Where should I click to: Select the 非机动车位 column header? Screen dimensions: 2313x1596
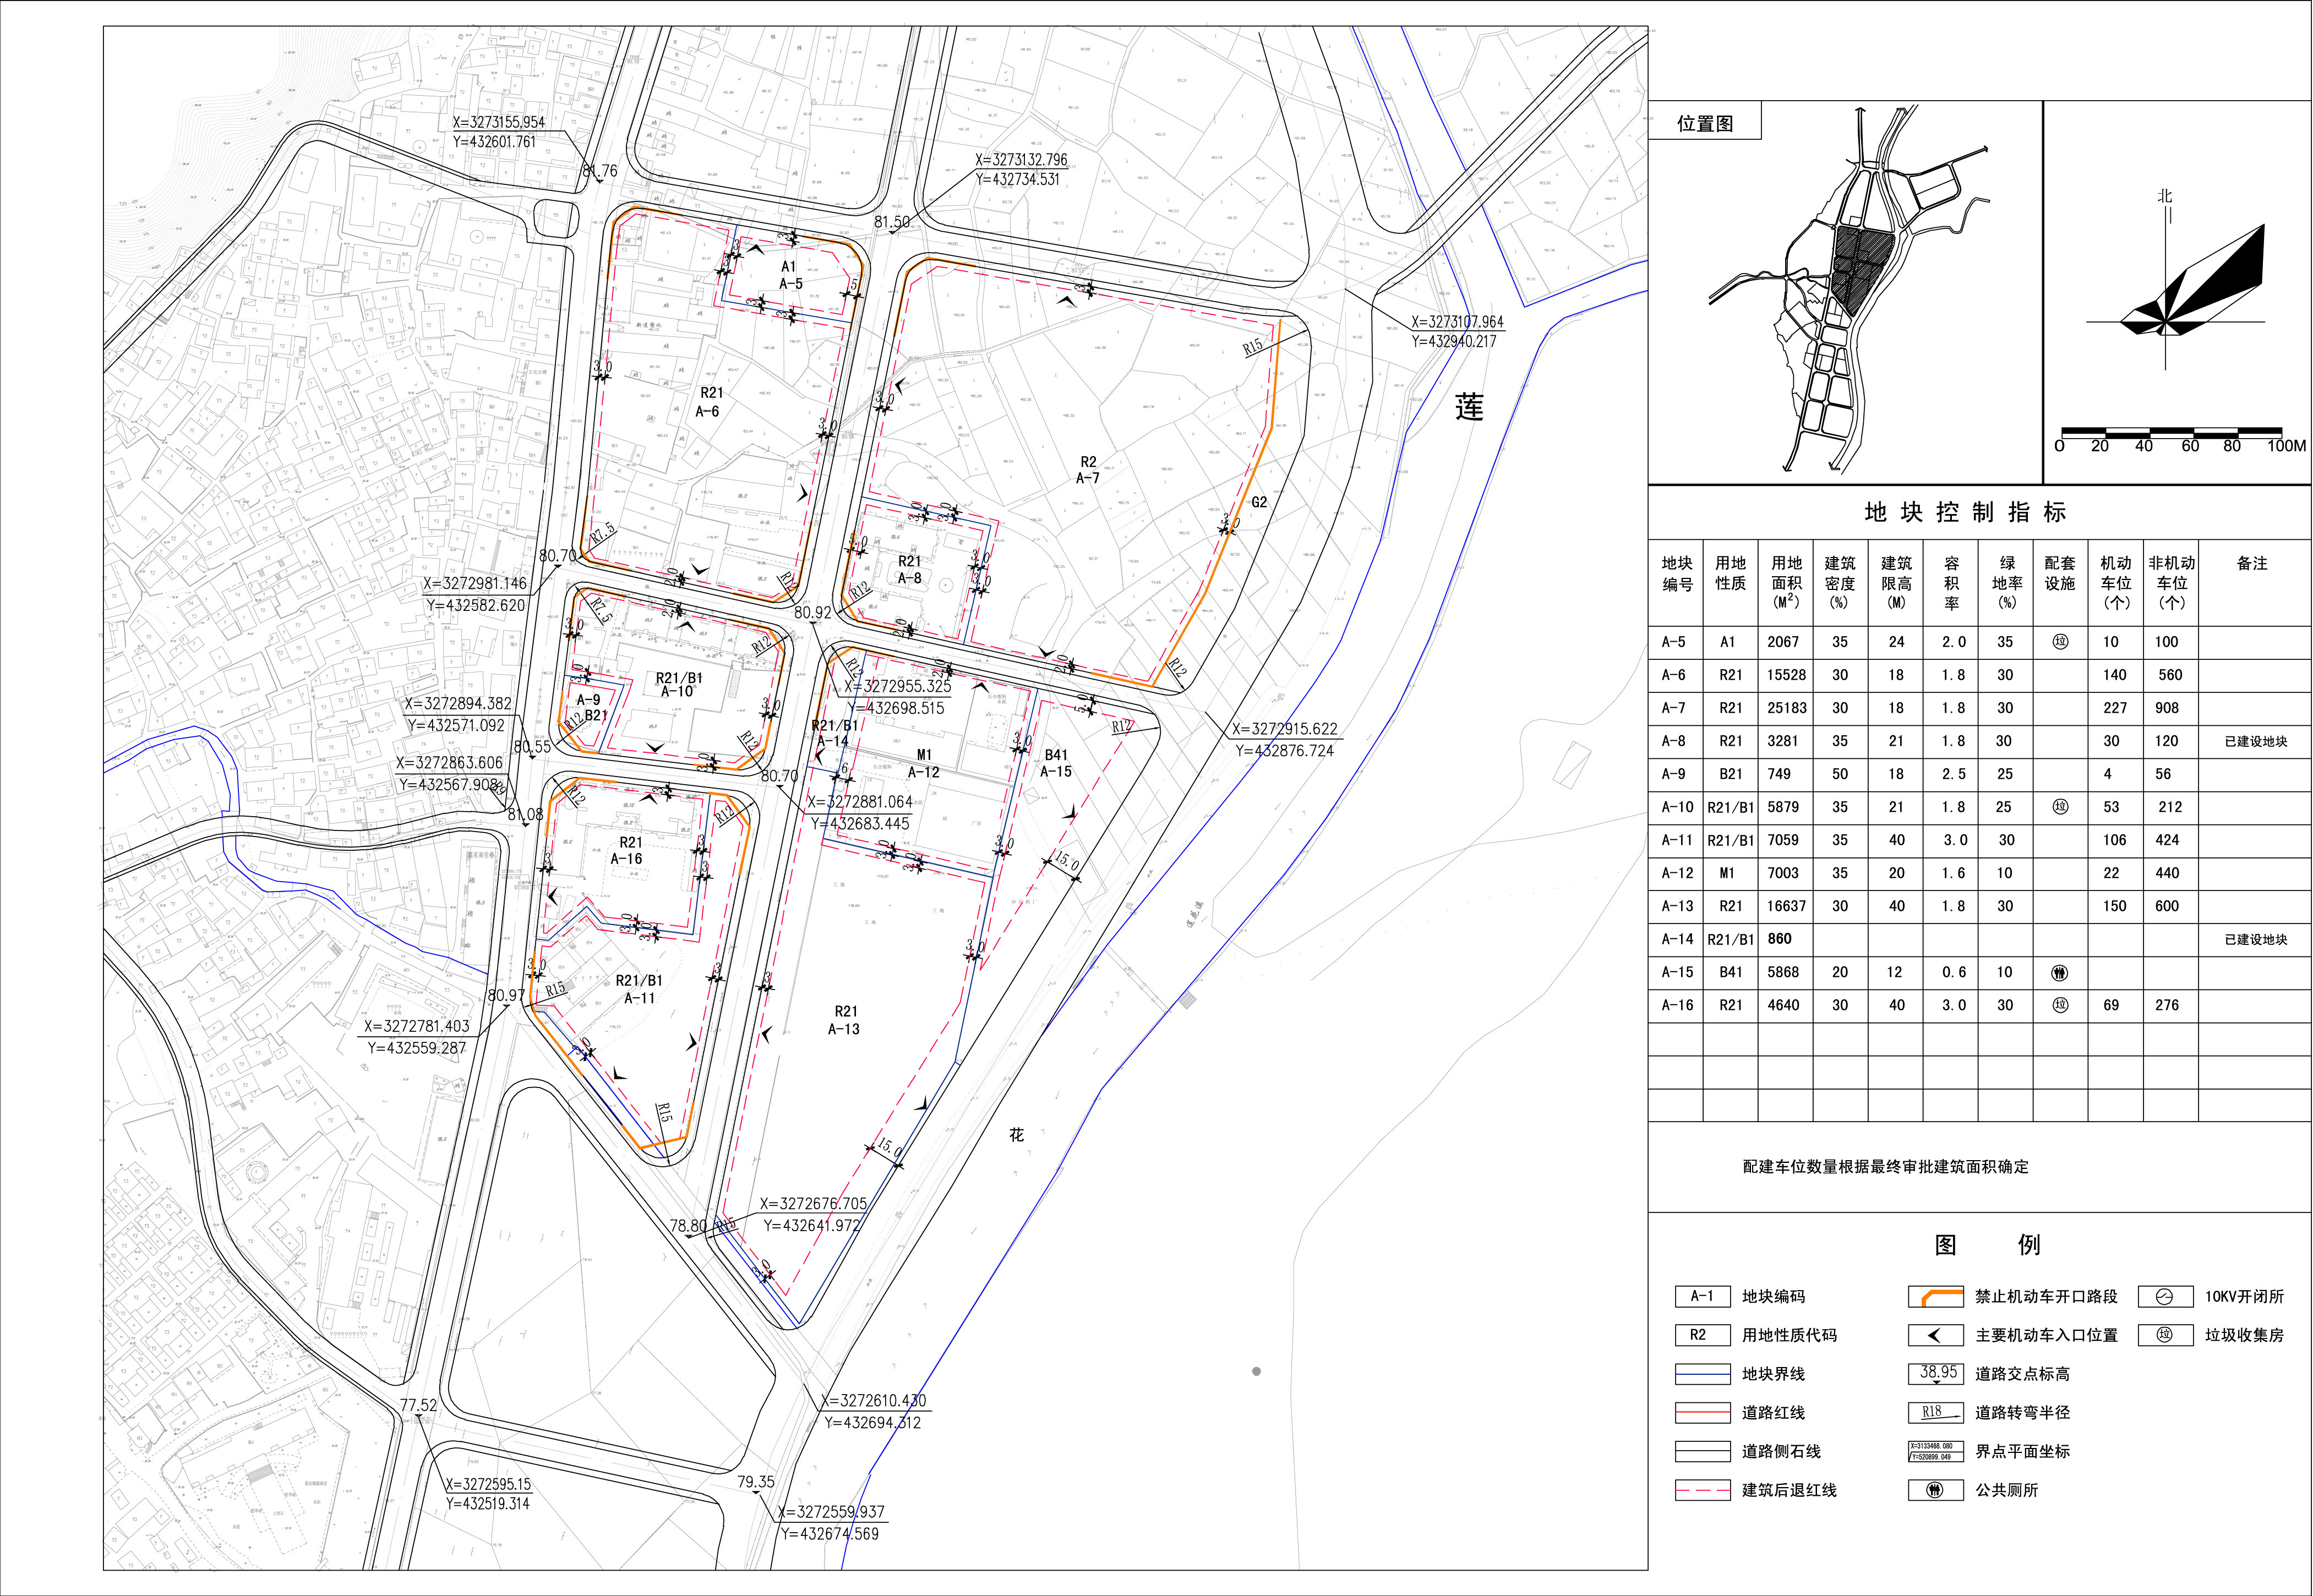(x=2172, y=582)
